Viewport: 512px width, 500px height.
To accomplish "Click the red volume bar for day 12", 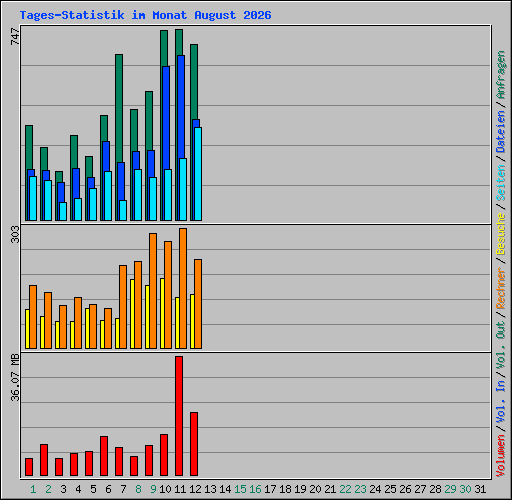I will [x=194, y=444].
